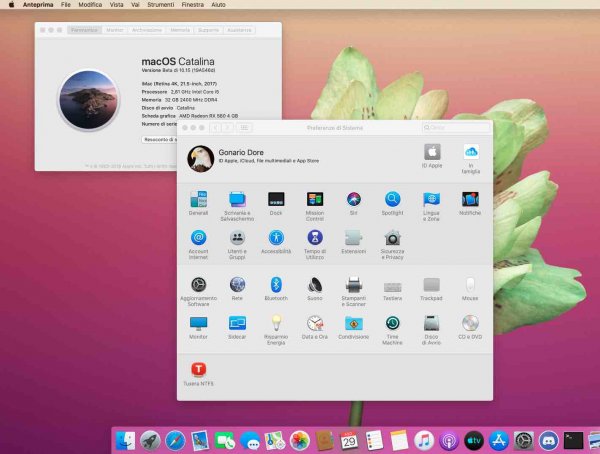Open Photos app from the Dock
This screenshot has width=600, height=454.
[299, 441]
